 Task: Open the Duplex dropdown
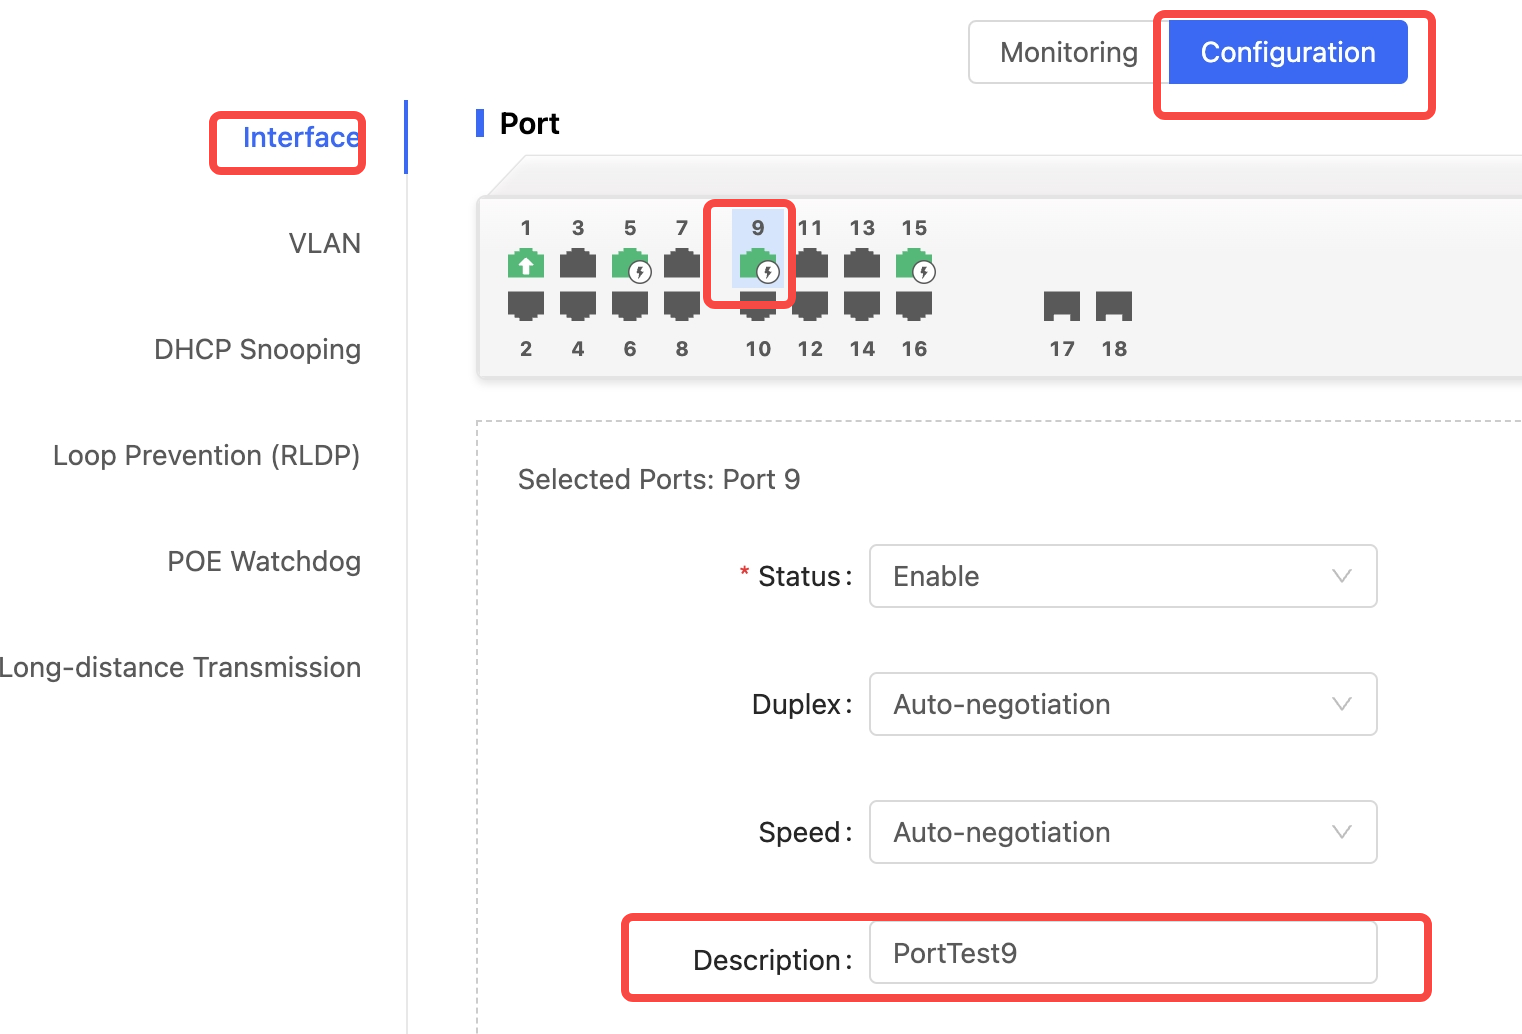[x=1123, y=704]
